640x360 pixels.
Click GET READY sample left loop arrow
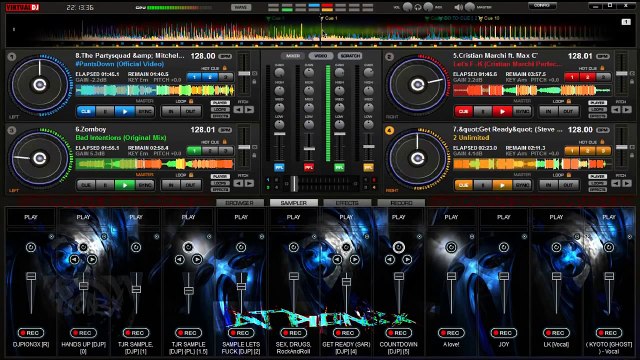click(337, 259)
